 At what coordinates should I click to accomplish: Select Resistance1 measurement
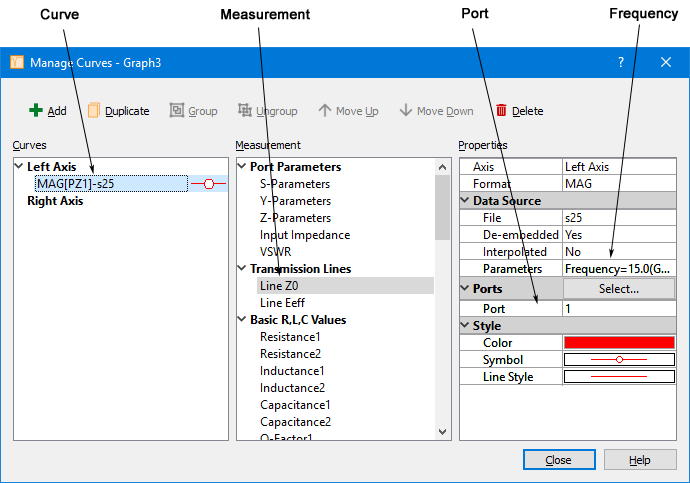pyautogui.click(x=290, y=337)
